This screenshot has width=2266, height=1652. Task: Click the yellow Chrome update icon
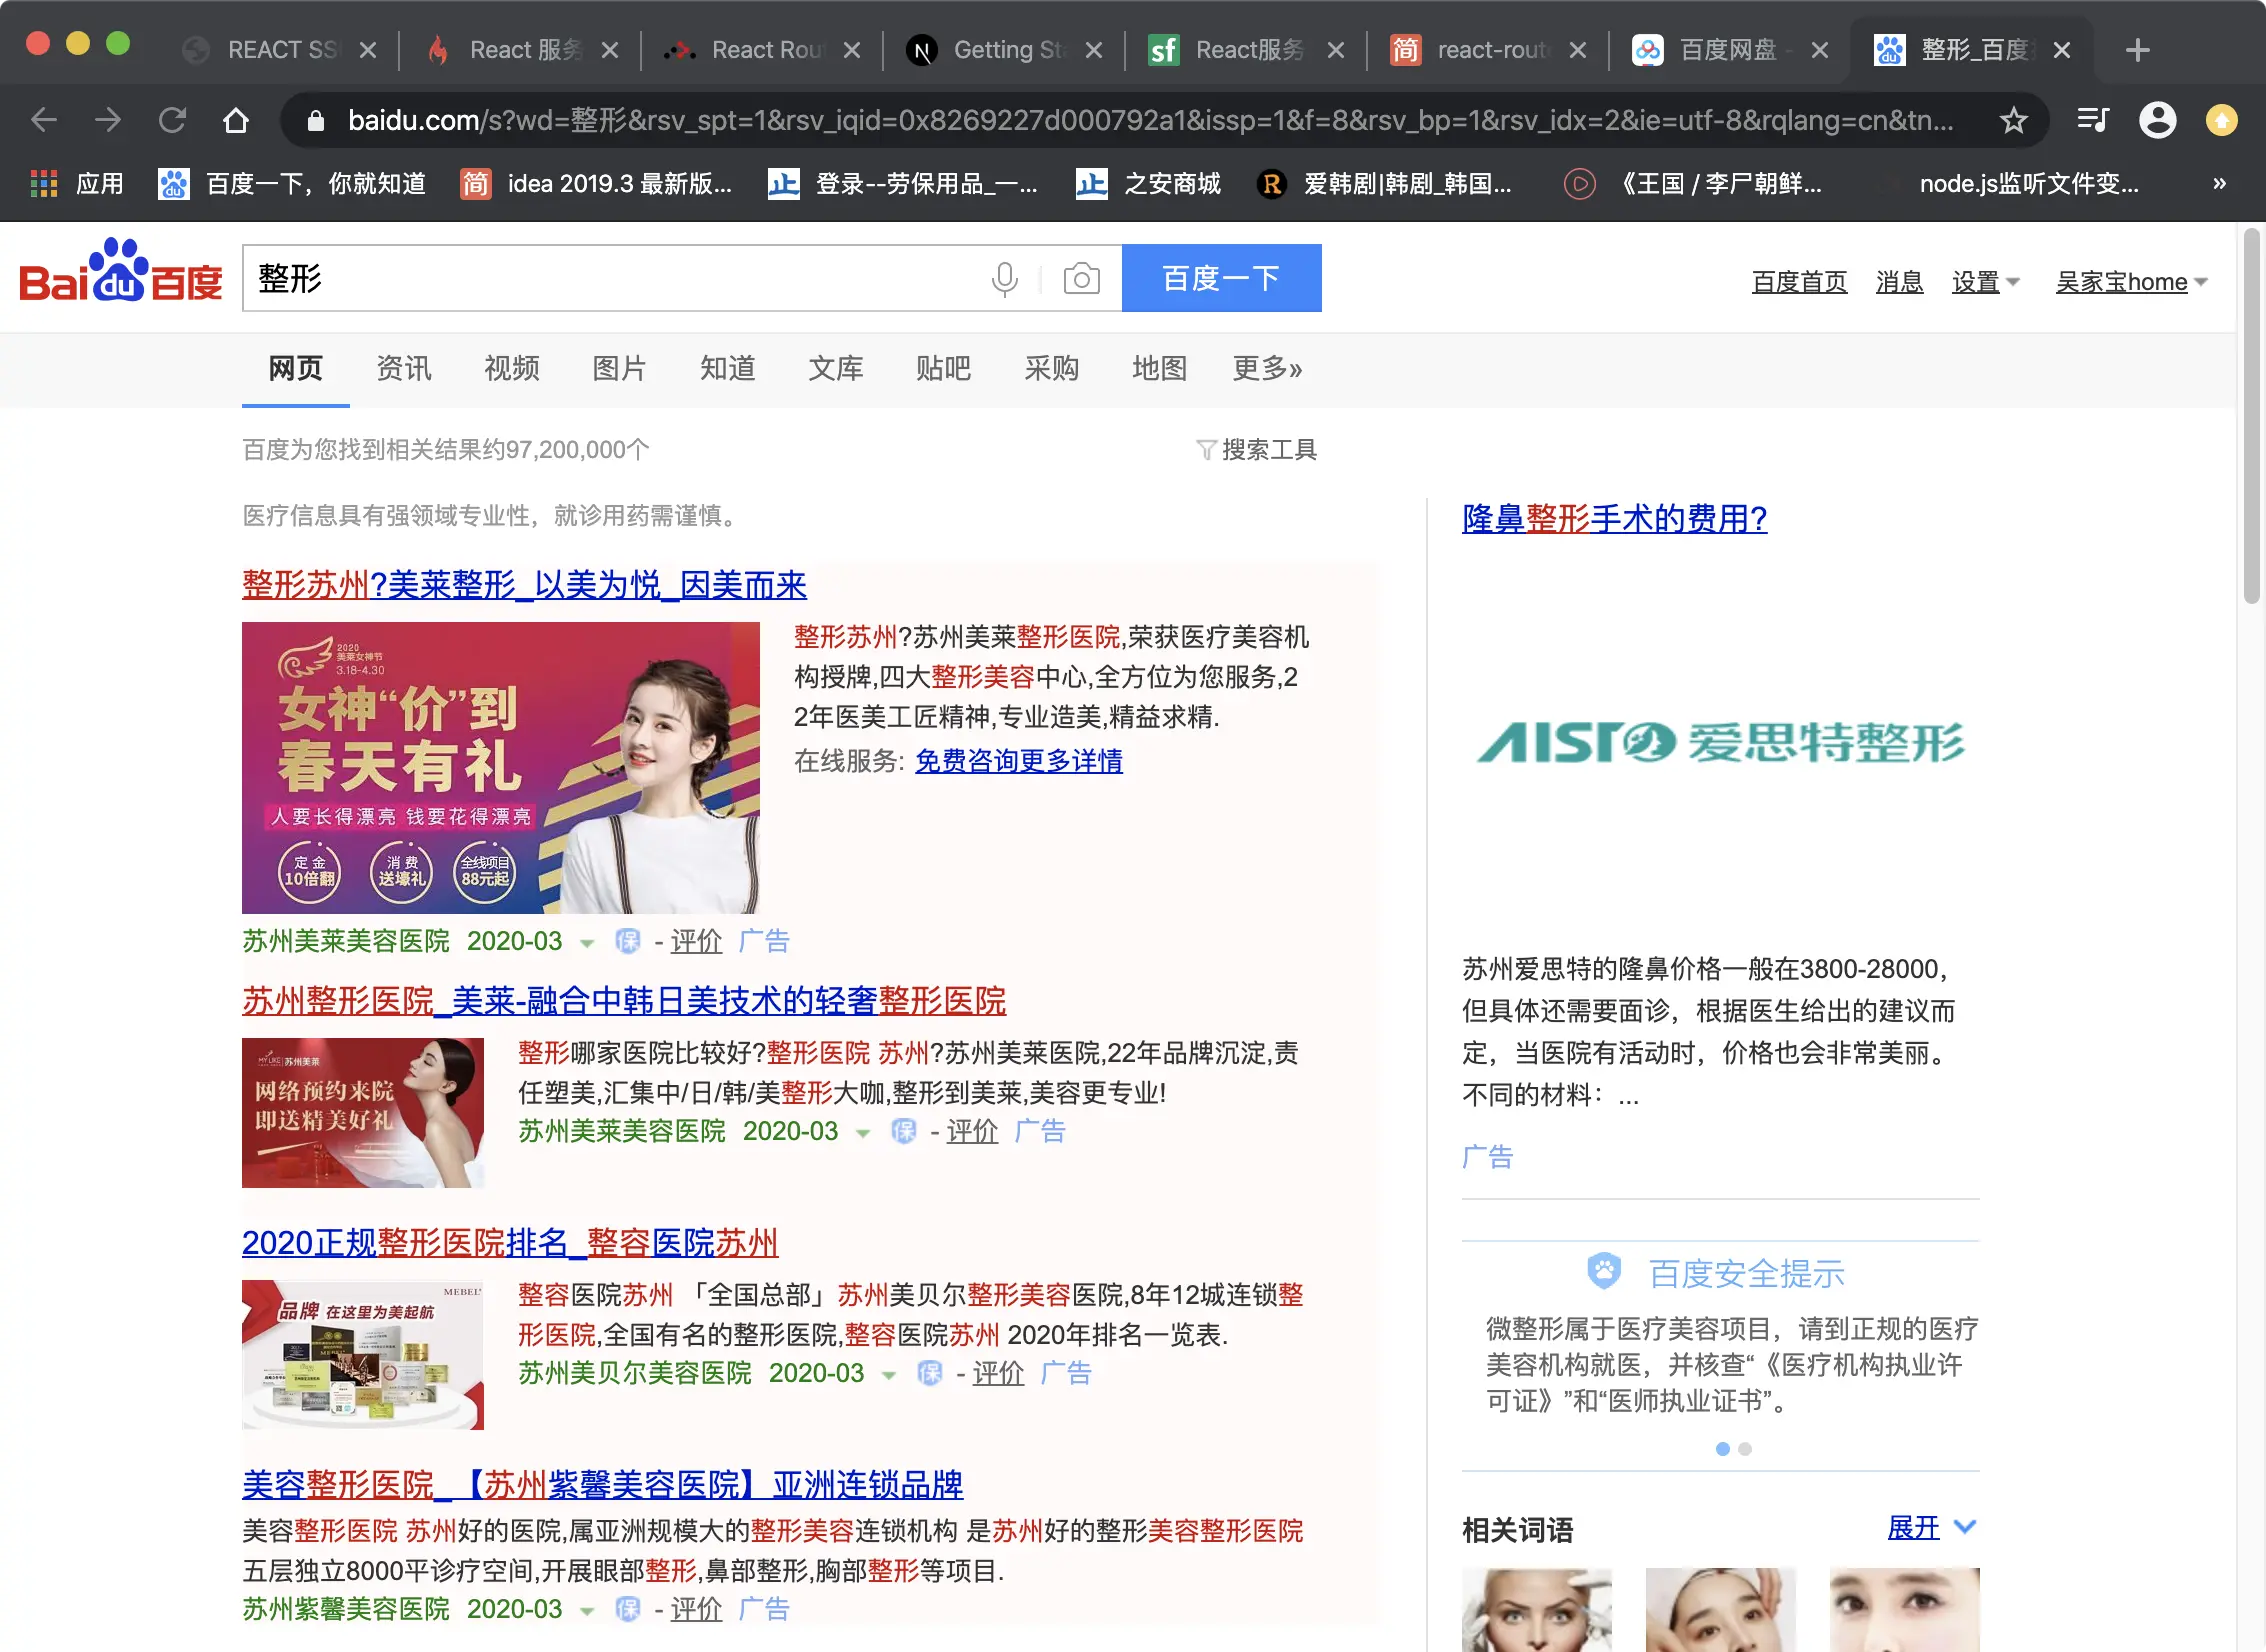point(2221,121)
